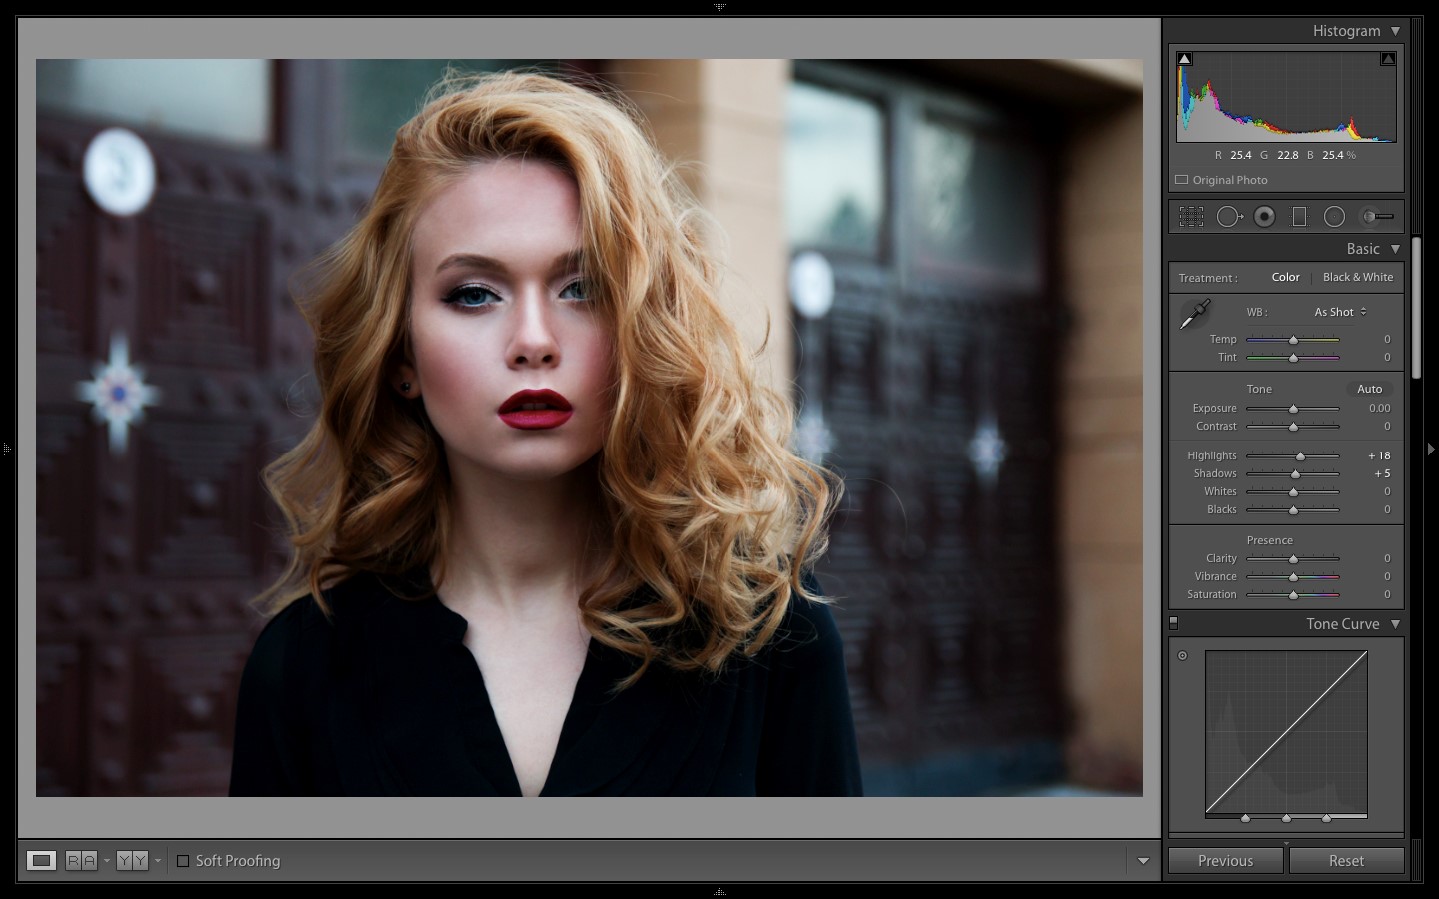Screen dimensions: 1439x899
Task: Activate the Spot Removal tool
Action: [1229, 217]
